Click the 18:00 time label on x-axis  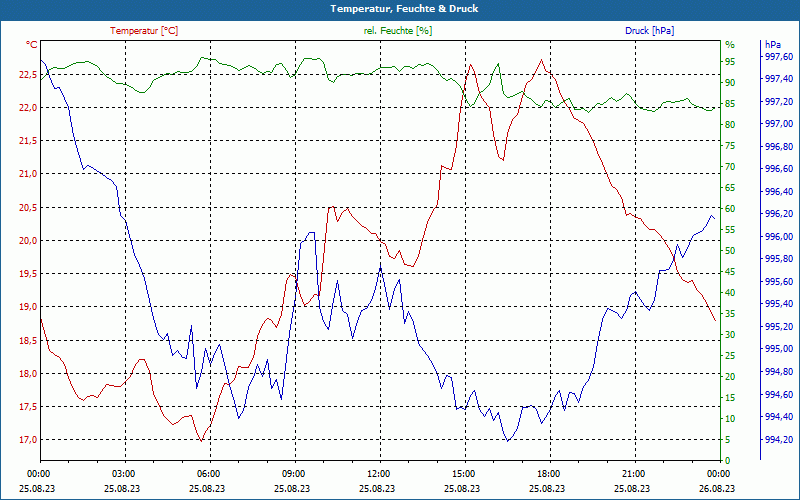[547, 473]
